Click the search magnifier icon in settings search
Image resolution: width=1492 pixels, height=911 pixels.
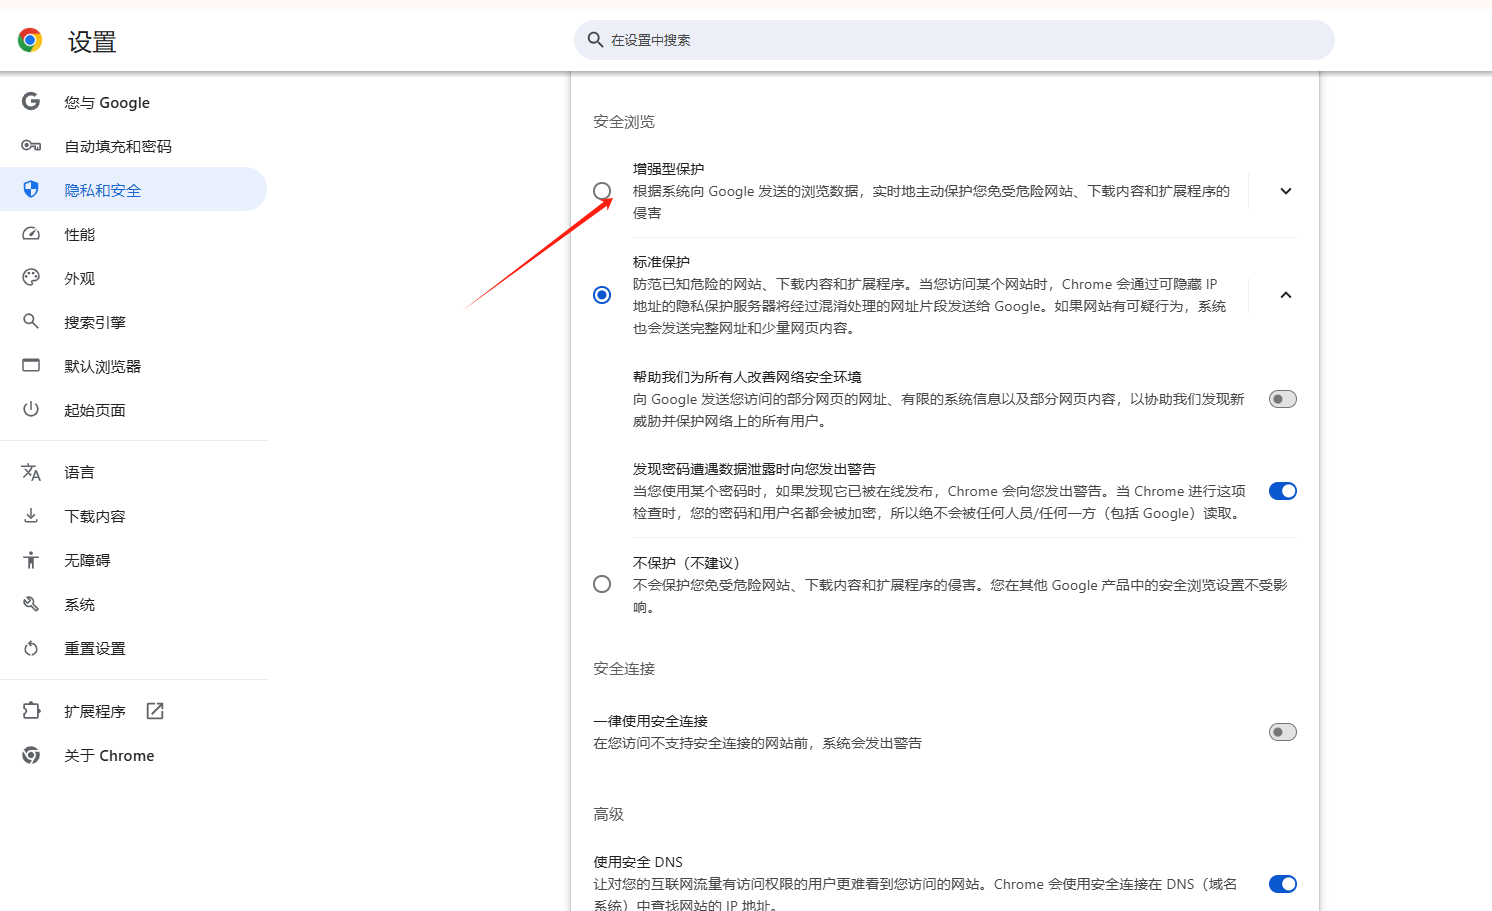coord(595,40)
